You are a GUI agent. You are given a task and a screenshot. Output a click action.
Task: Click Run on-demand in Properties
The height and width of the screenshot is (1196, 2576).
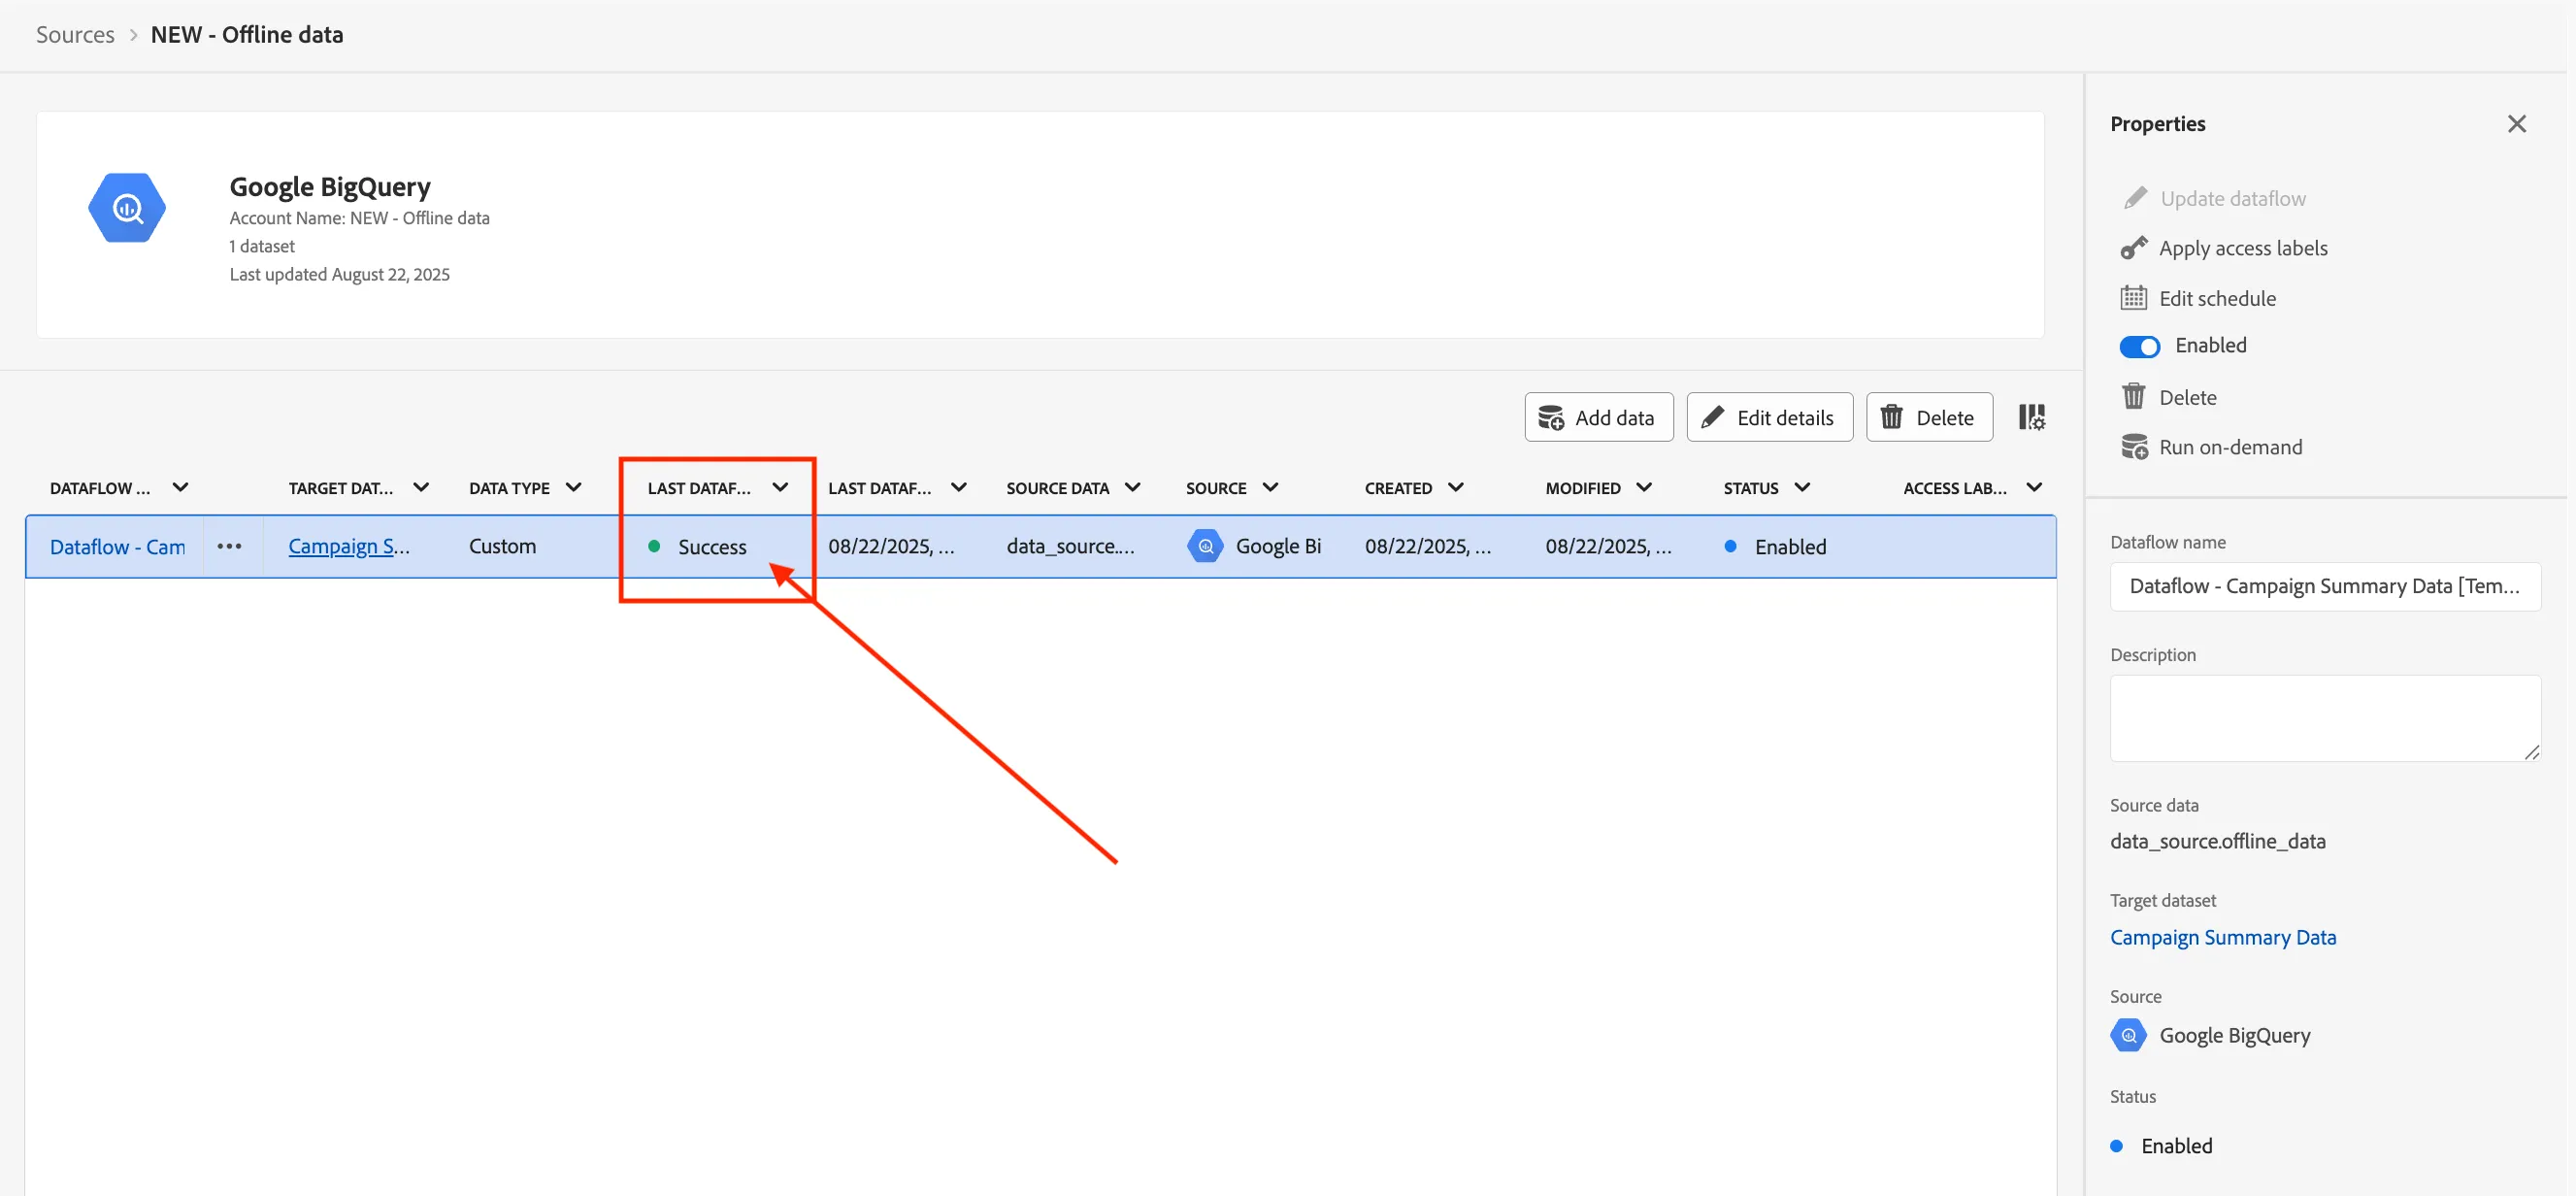(x=2211, y=447)
